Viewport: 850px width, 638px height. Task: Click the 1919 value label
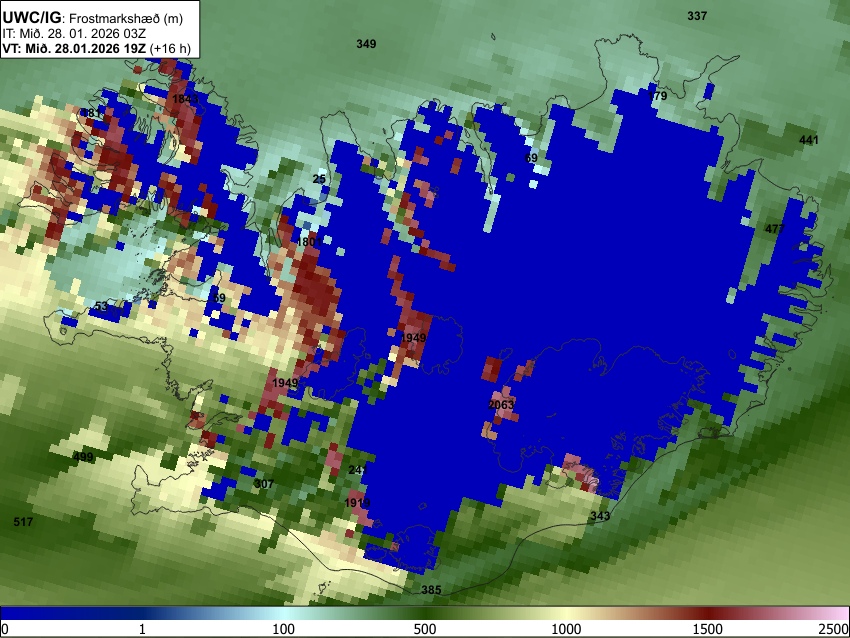click(357, 503)
